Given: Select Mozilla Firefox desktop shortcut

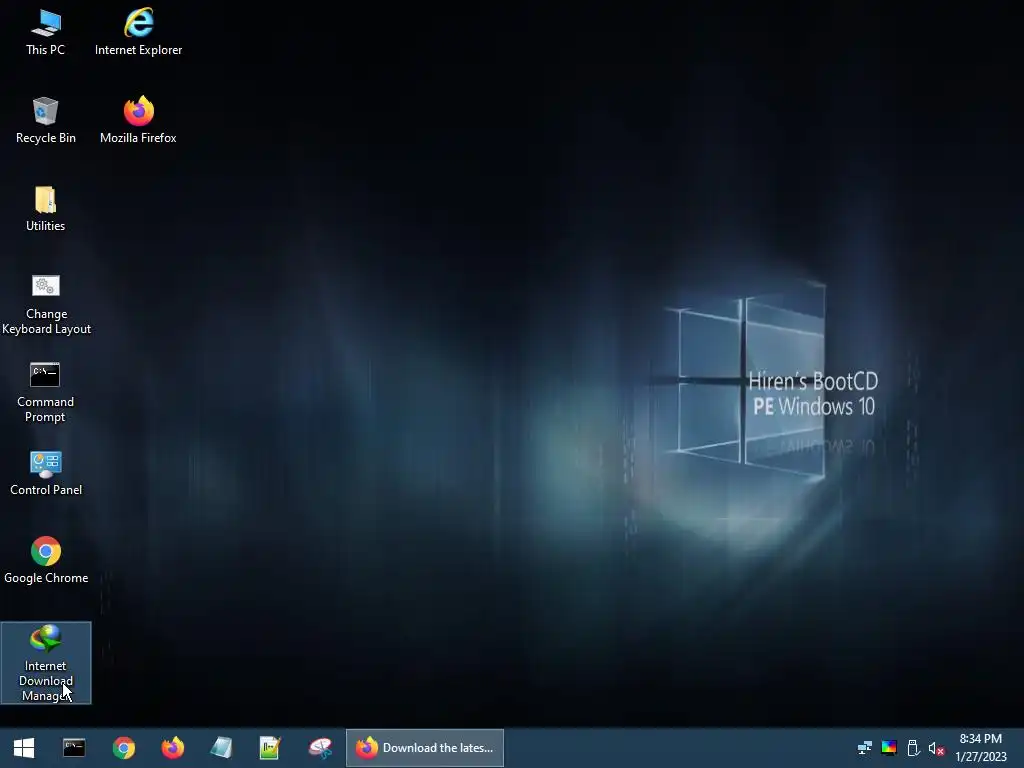Looking at the screenshot, I should click(x=138, y=121).
